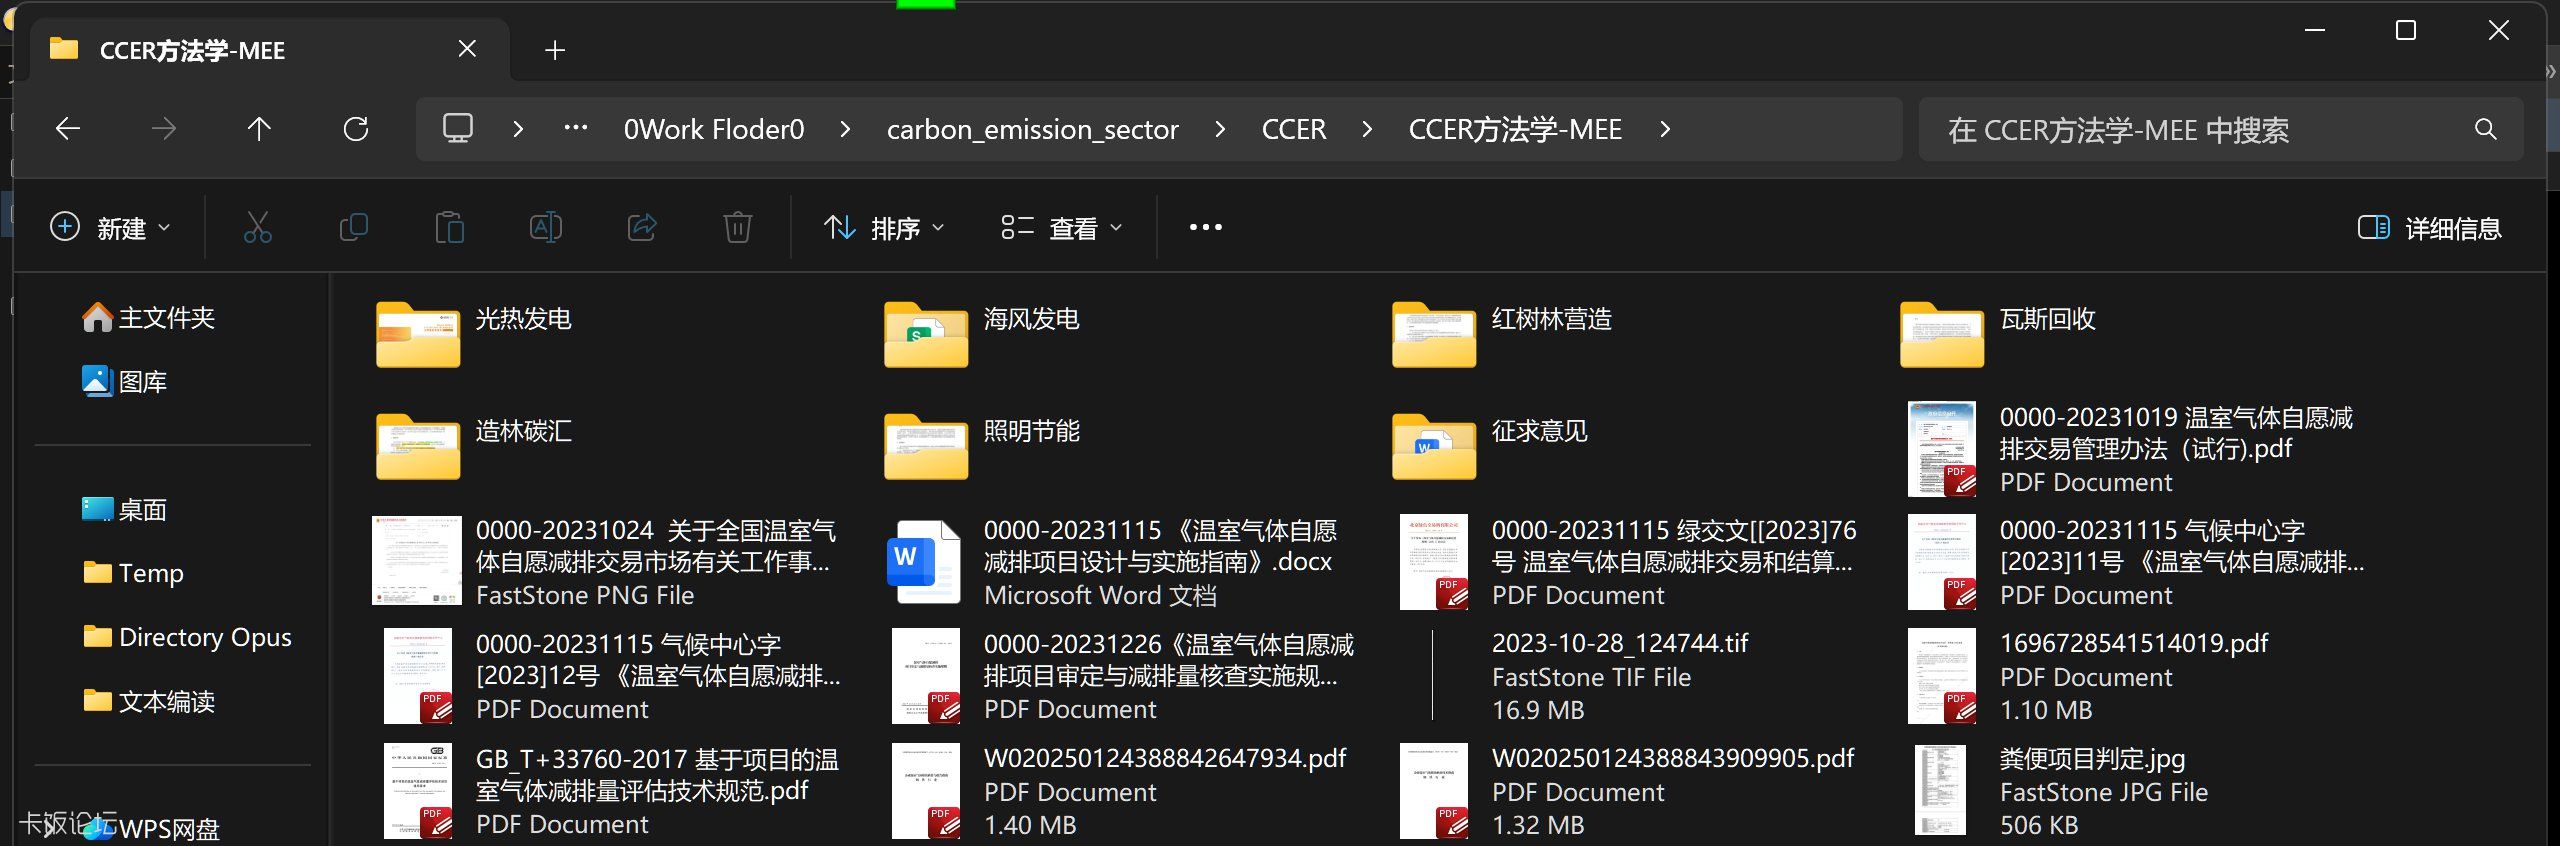
Task: Open the 新建 dropdown menu
Action: coord(110,228)
